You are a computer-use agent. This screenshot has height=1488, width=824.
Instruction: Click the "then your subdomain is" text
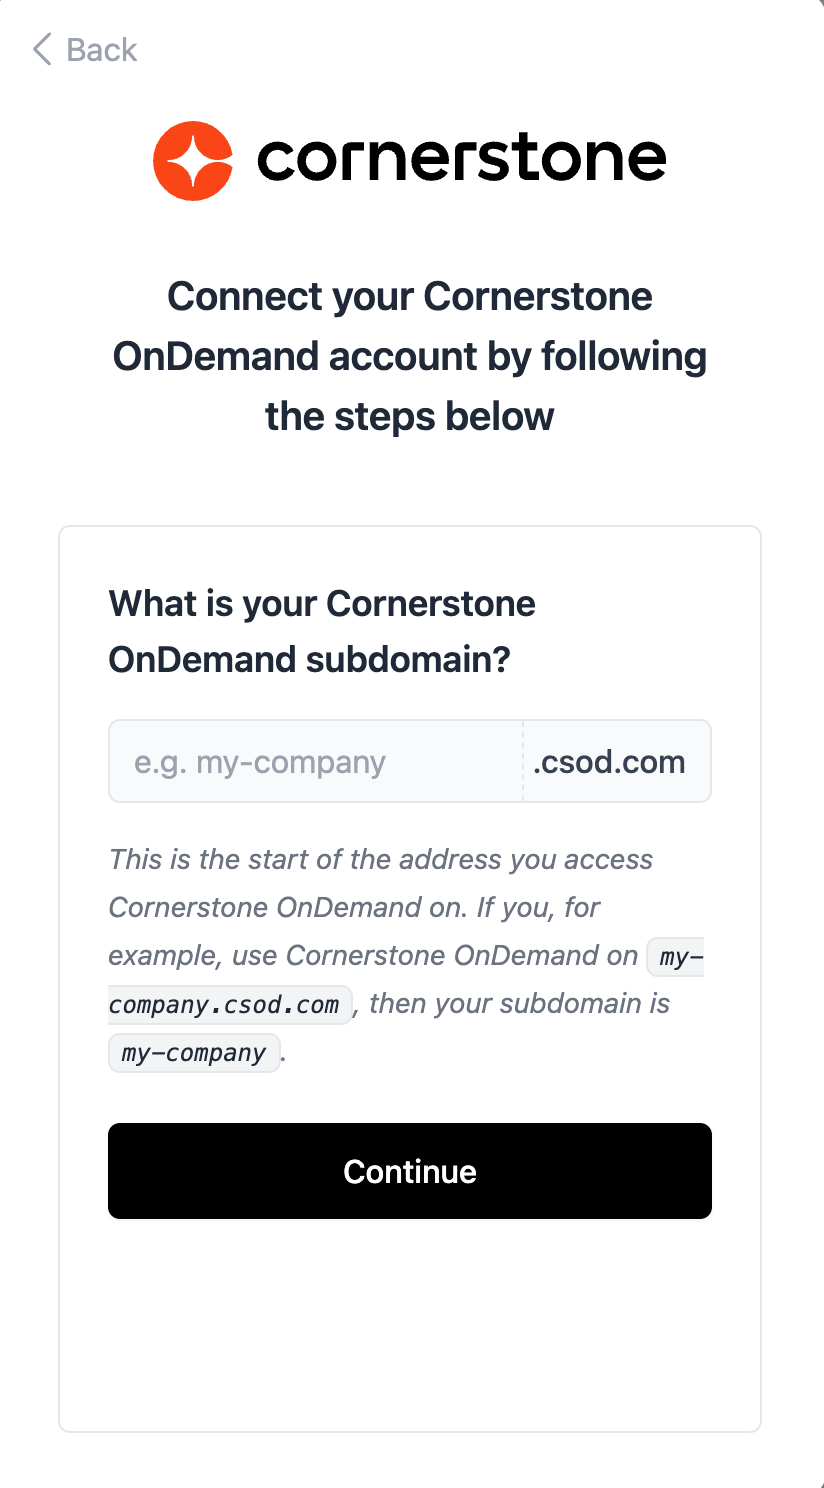point(520,1004)
